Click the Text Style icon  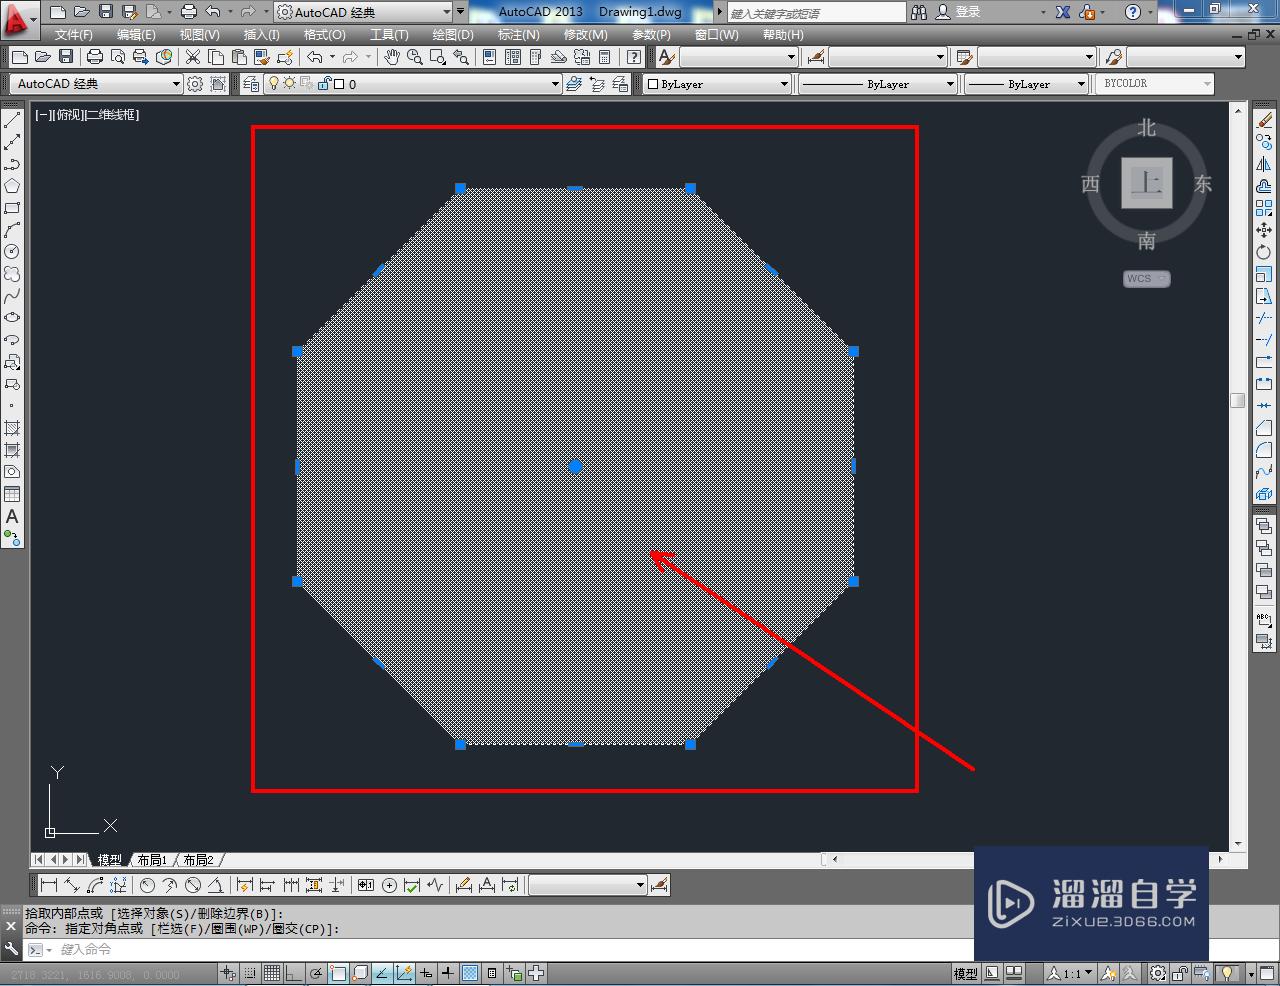click(x=666, y=57)
